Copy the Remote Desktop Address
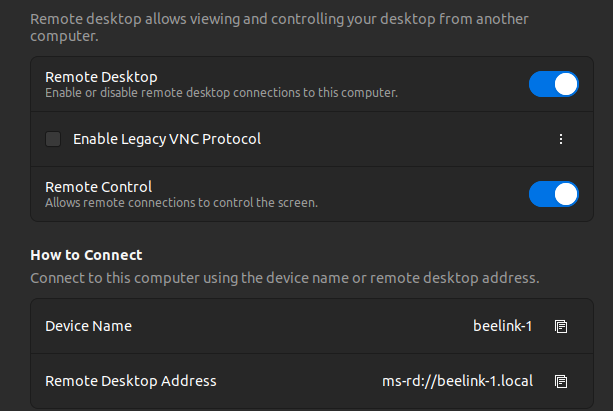Viewport: 613px width, 411px height. tap(561, 381)
